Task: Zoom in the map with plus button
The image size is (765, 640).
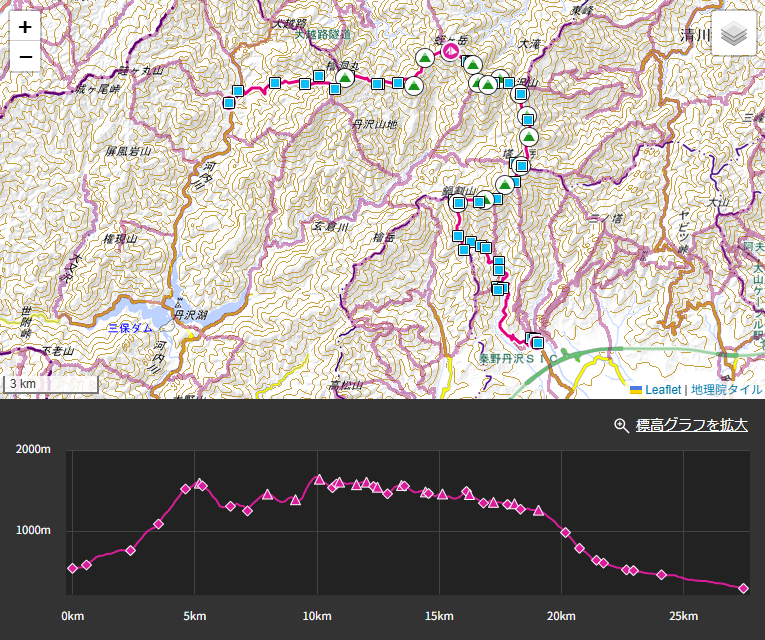Action: [x=25, y=27]
